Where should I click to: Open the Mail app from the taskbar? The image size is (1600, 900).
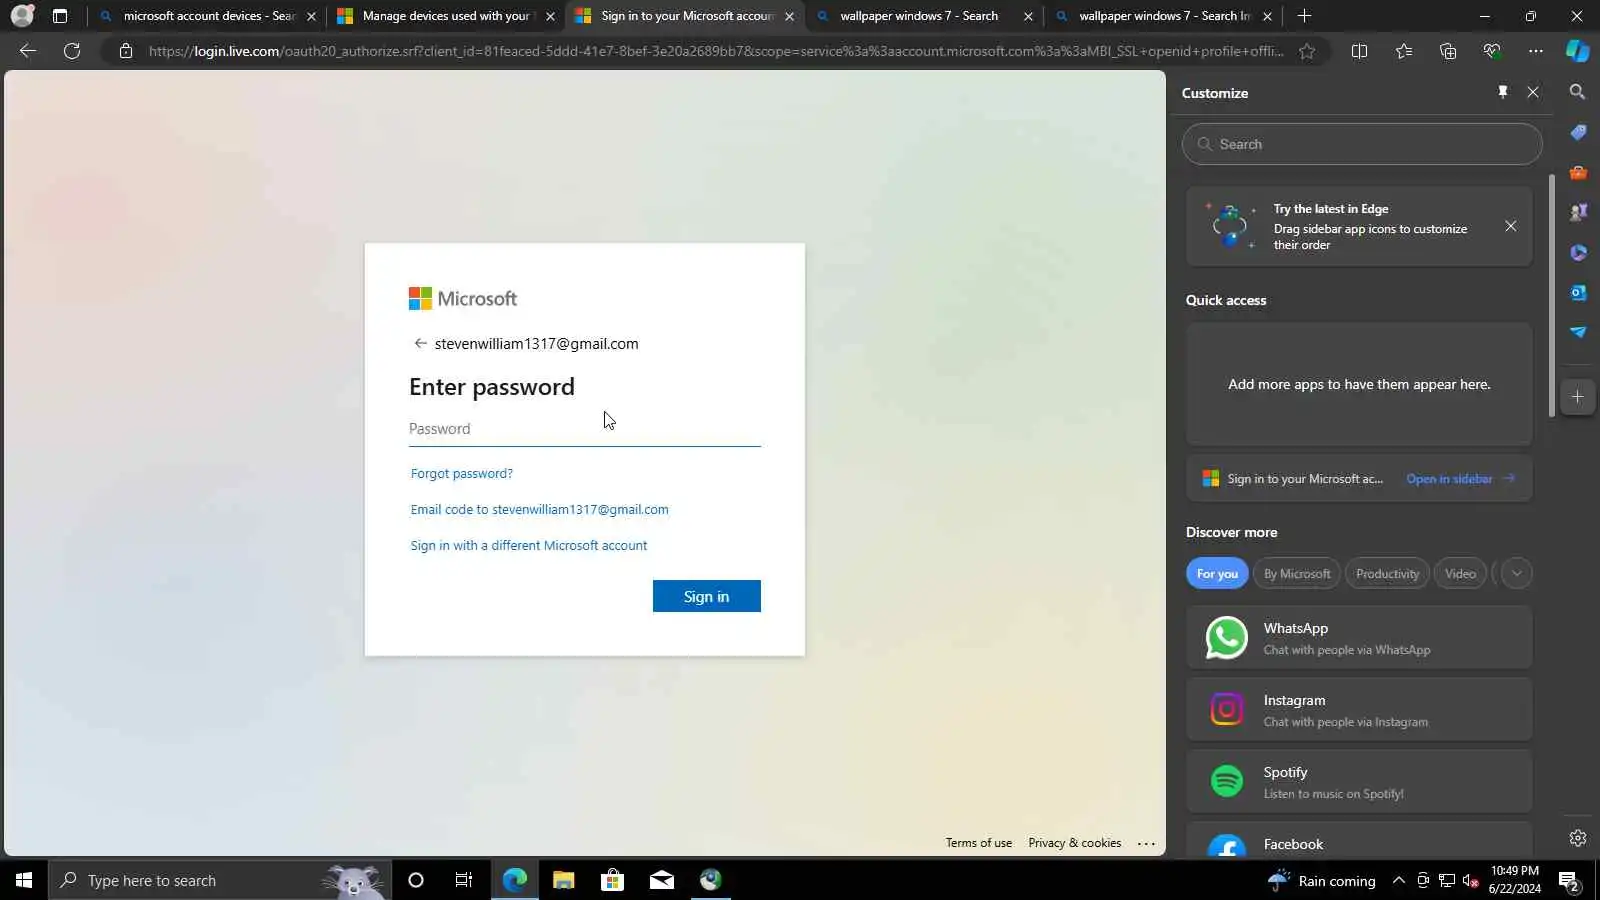point(661,880)
